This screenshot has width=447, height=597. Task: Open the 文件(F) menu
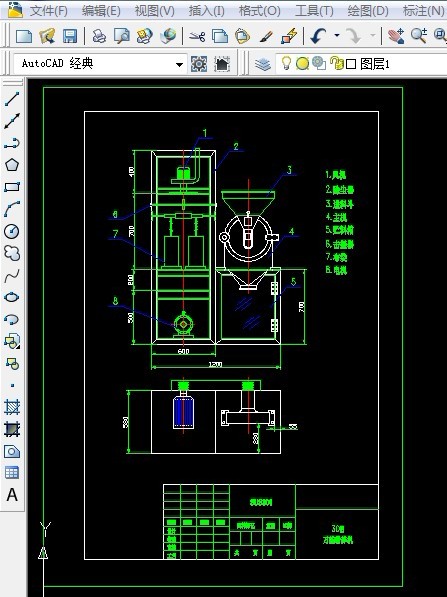pyautogui.click(x=48, y=10)
